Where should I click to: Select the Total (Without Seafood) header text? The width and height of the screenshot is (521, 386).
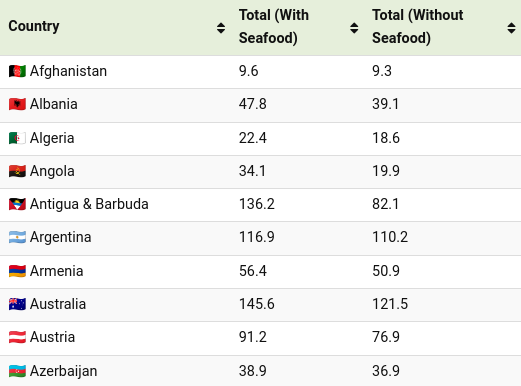pyautogui.click(x=417, y=26)
